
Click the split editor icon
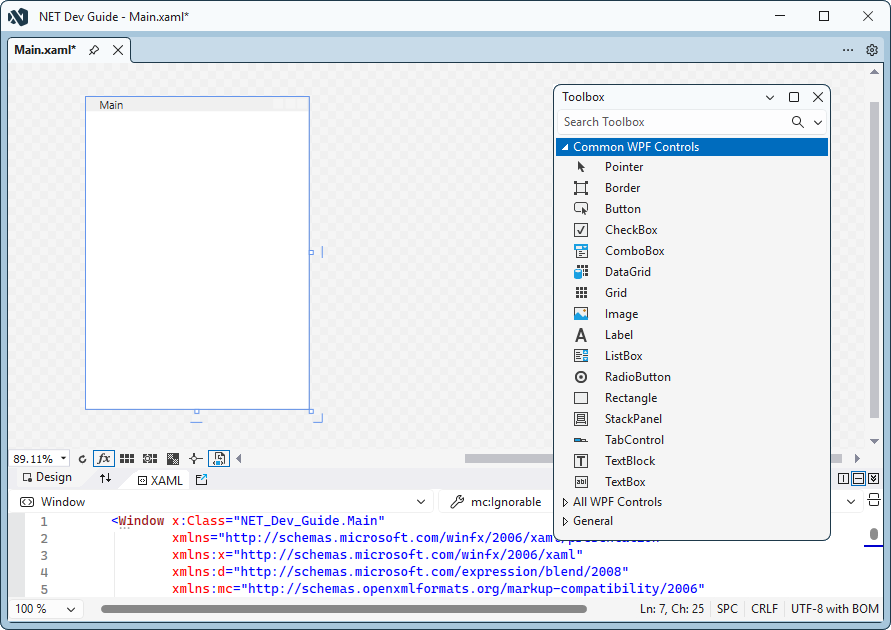coord(874,500)
